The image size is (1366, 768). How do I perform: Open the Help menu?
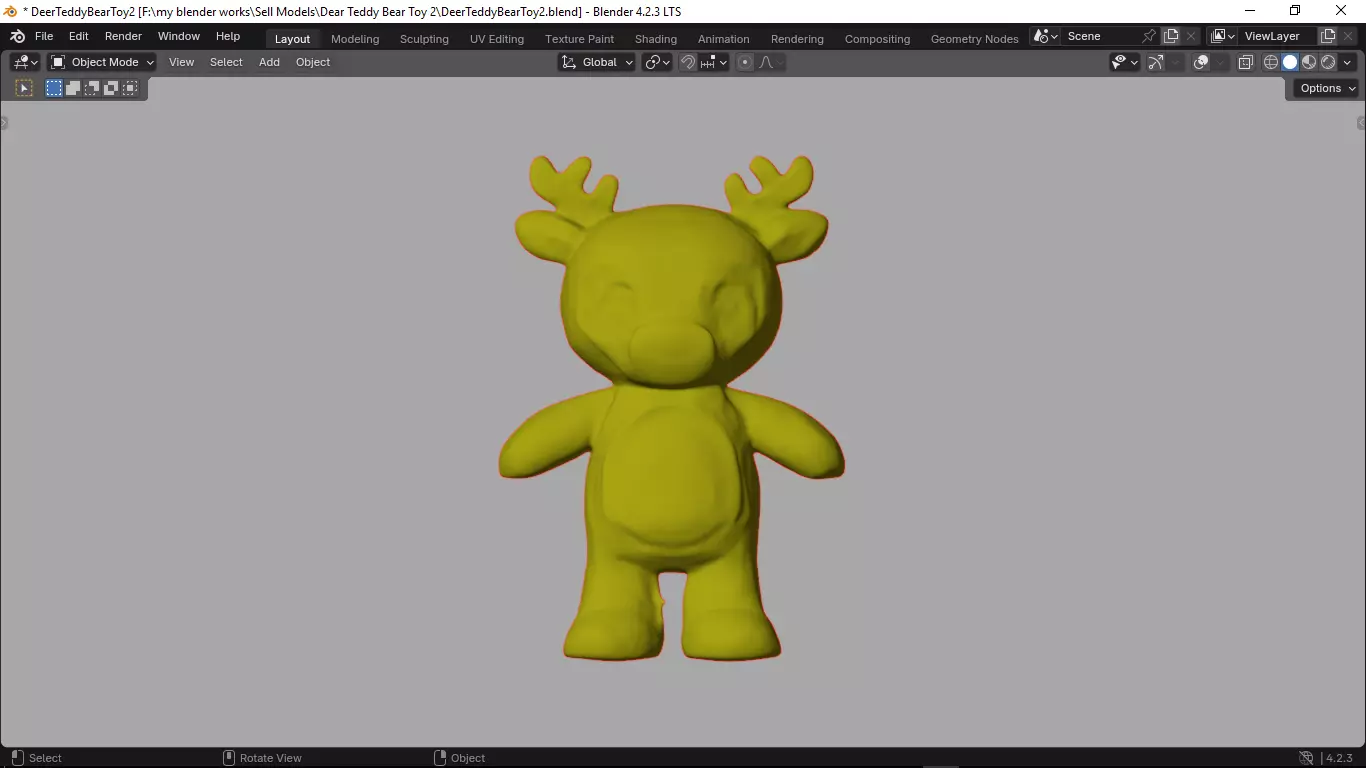click(228, 36)
